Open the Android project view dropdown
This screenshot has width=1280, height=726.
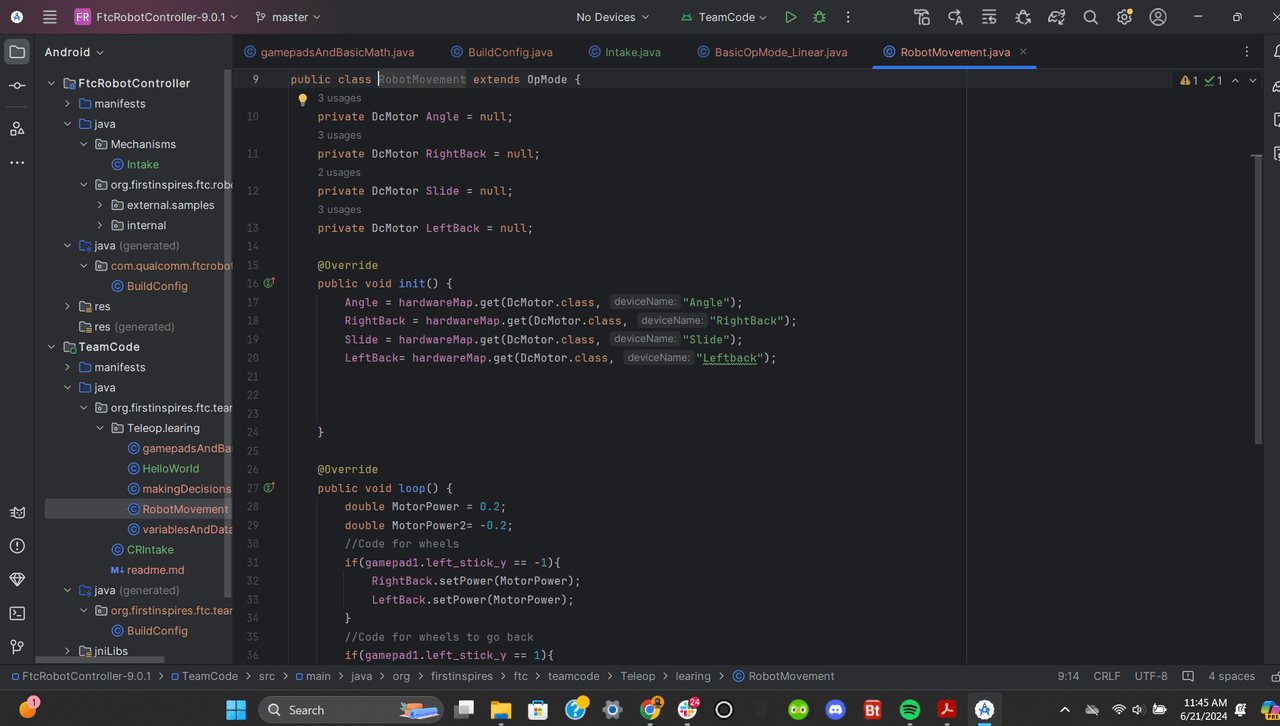pyautogui.click(x=74, y=52)
